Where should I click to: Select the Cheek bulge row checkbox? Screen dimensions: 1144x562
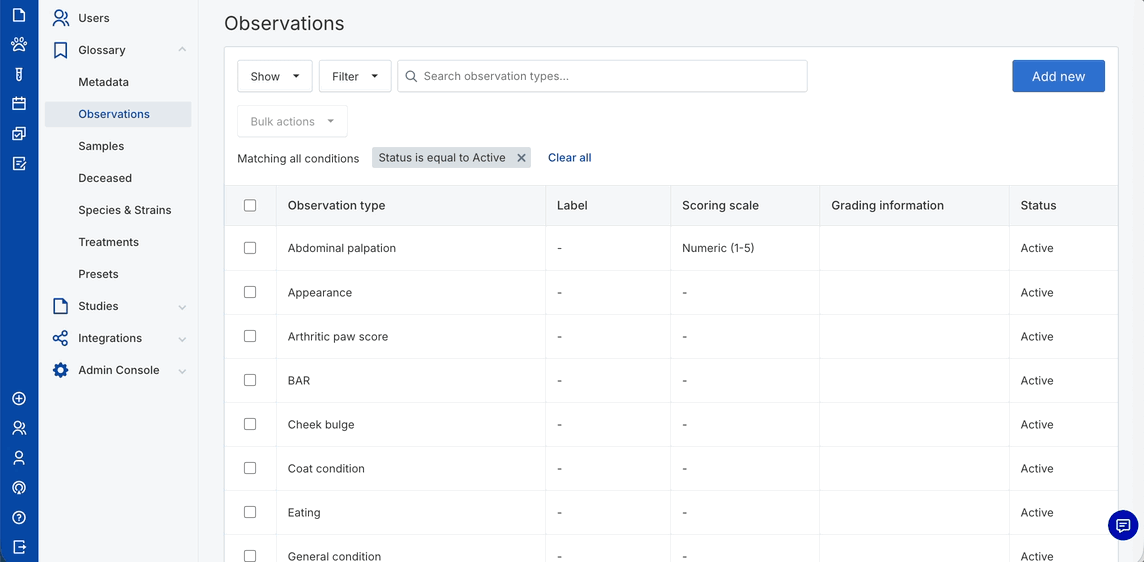pyautogui.click(x=250, y=424)
